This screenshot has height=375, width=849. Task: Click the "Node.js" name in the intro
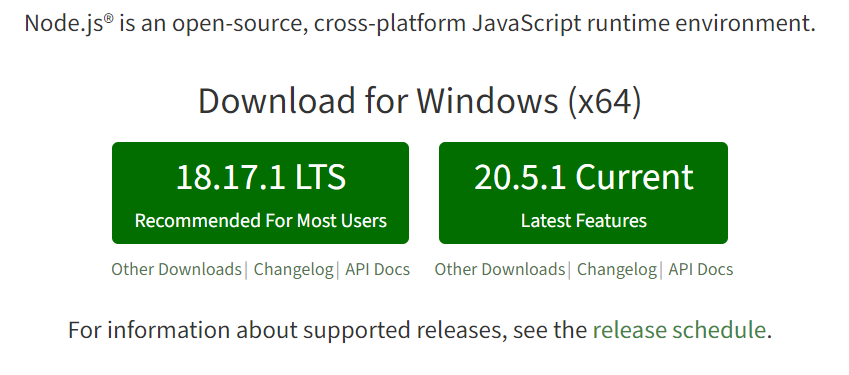pos(64,24)
